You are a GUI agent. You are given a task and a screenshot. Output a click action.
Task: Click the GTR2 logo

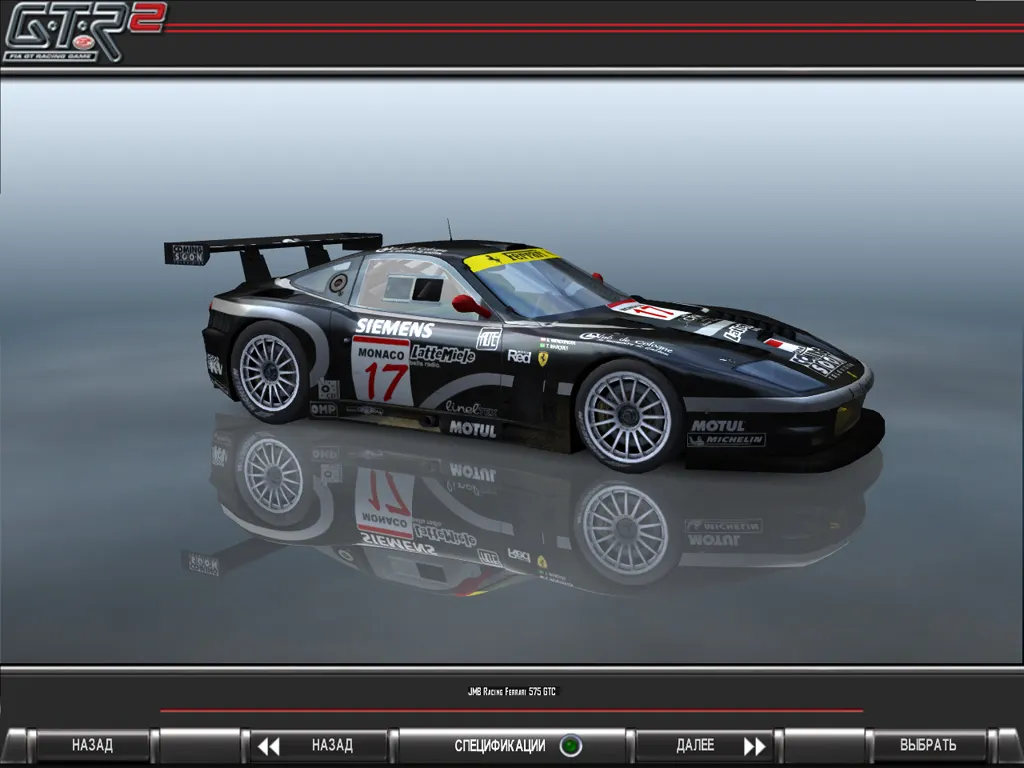(84, 31)
